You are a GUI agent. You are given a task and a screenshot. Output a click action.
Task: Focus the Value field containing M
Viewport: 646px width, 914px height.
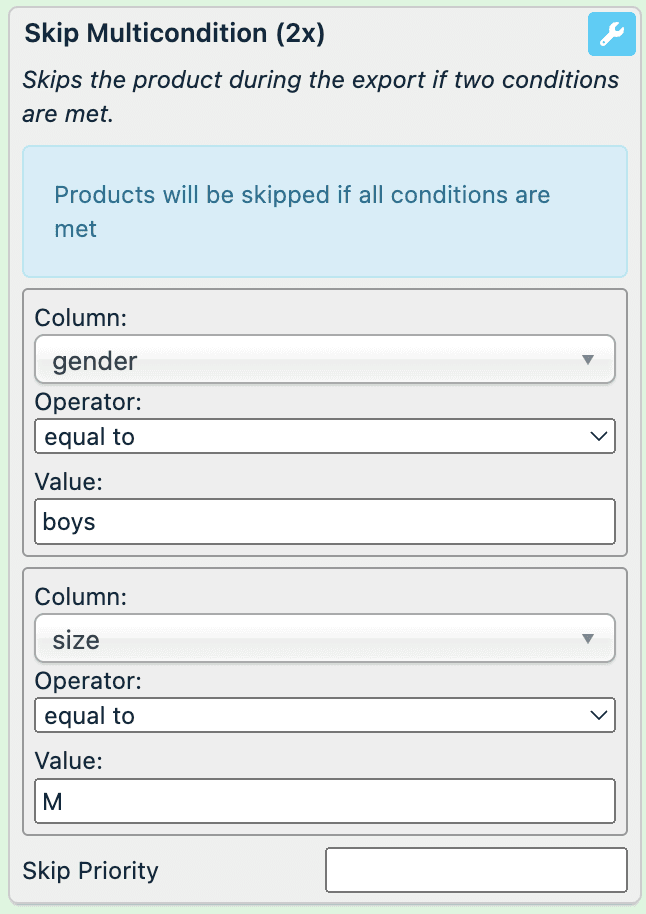324,800
